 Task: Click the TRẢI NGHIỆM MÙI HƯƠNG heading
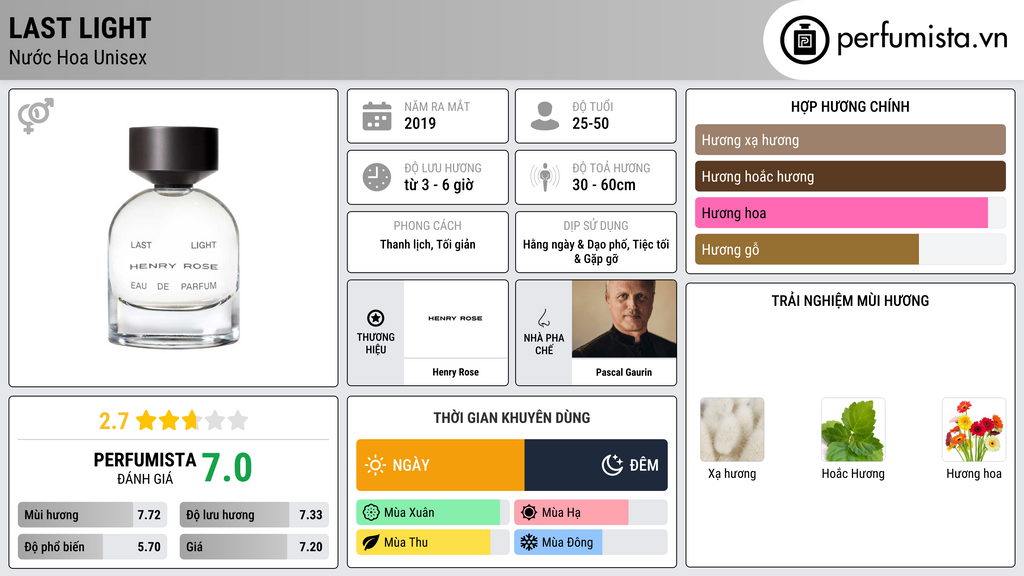[x=850, y=300]
